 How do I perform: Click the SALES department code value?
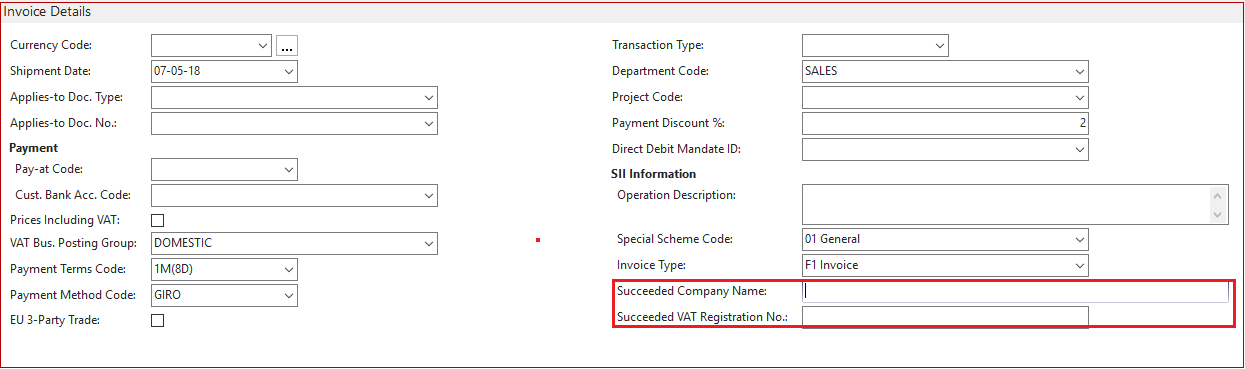coord(821,72)
